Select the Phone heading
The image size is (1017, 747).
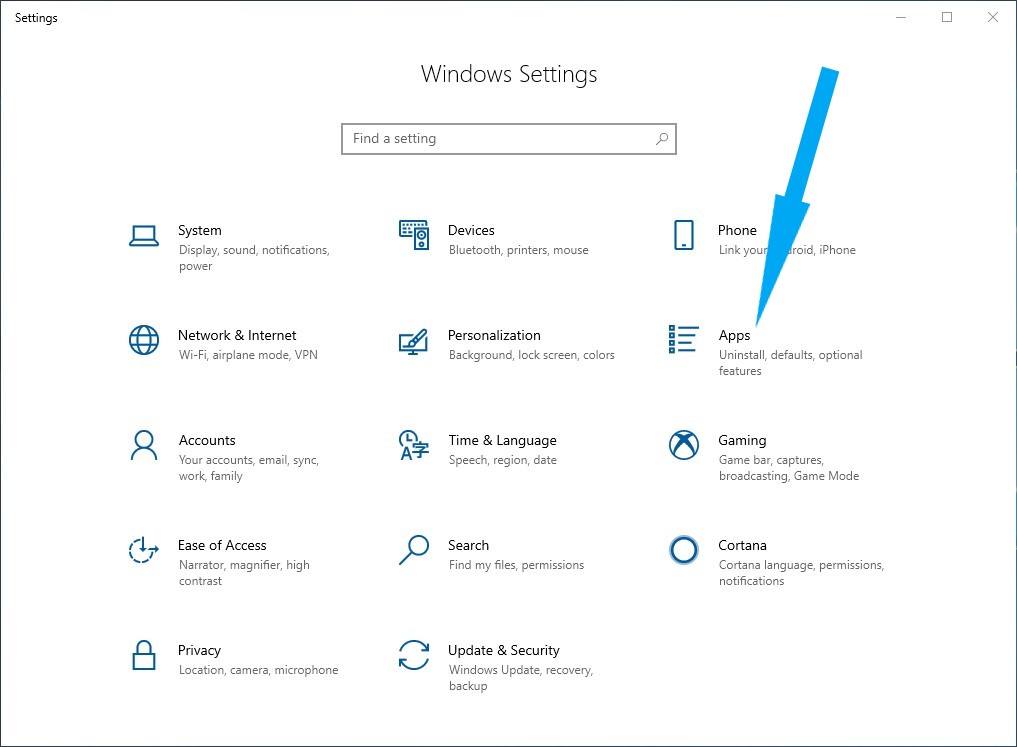pos(737,230)
